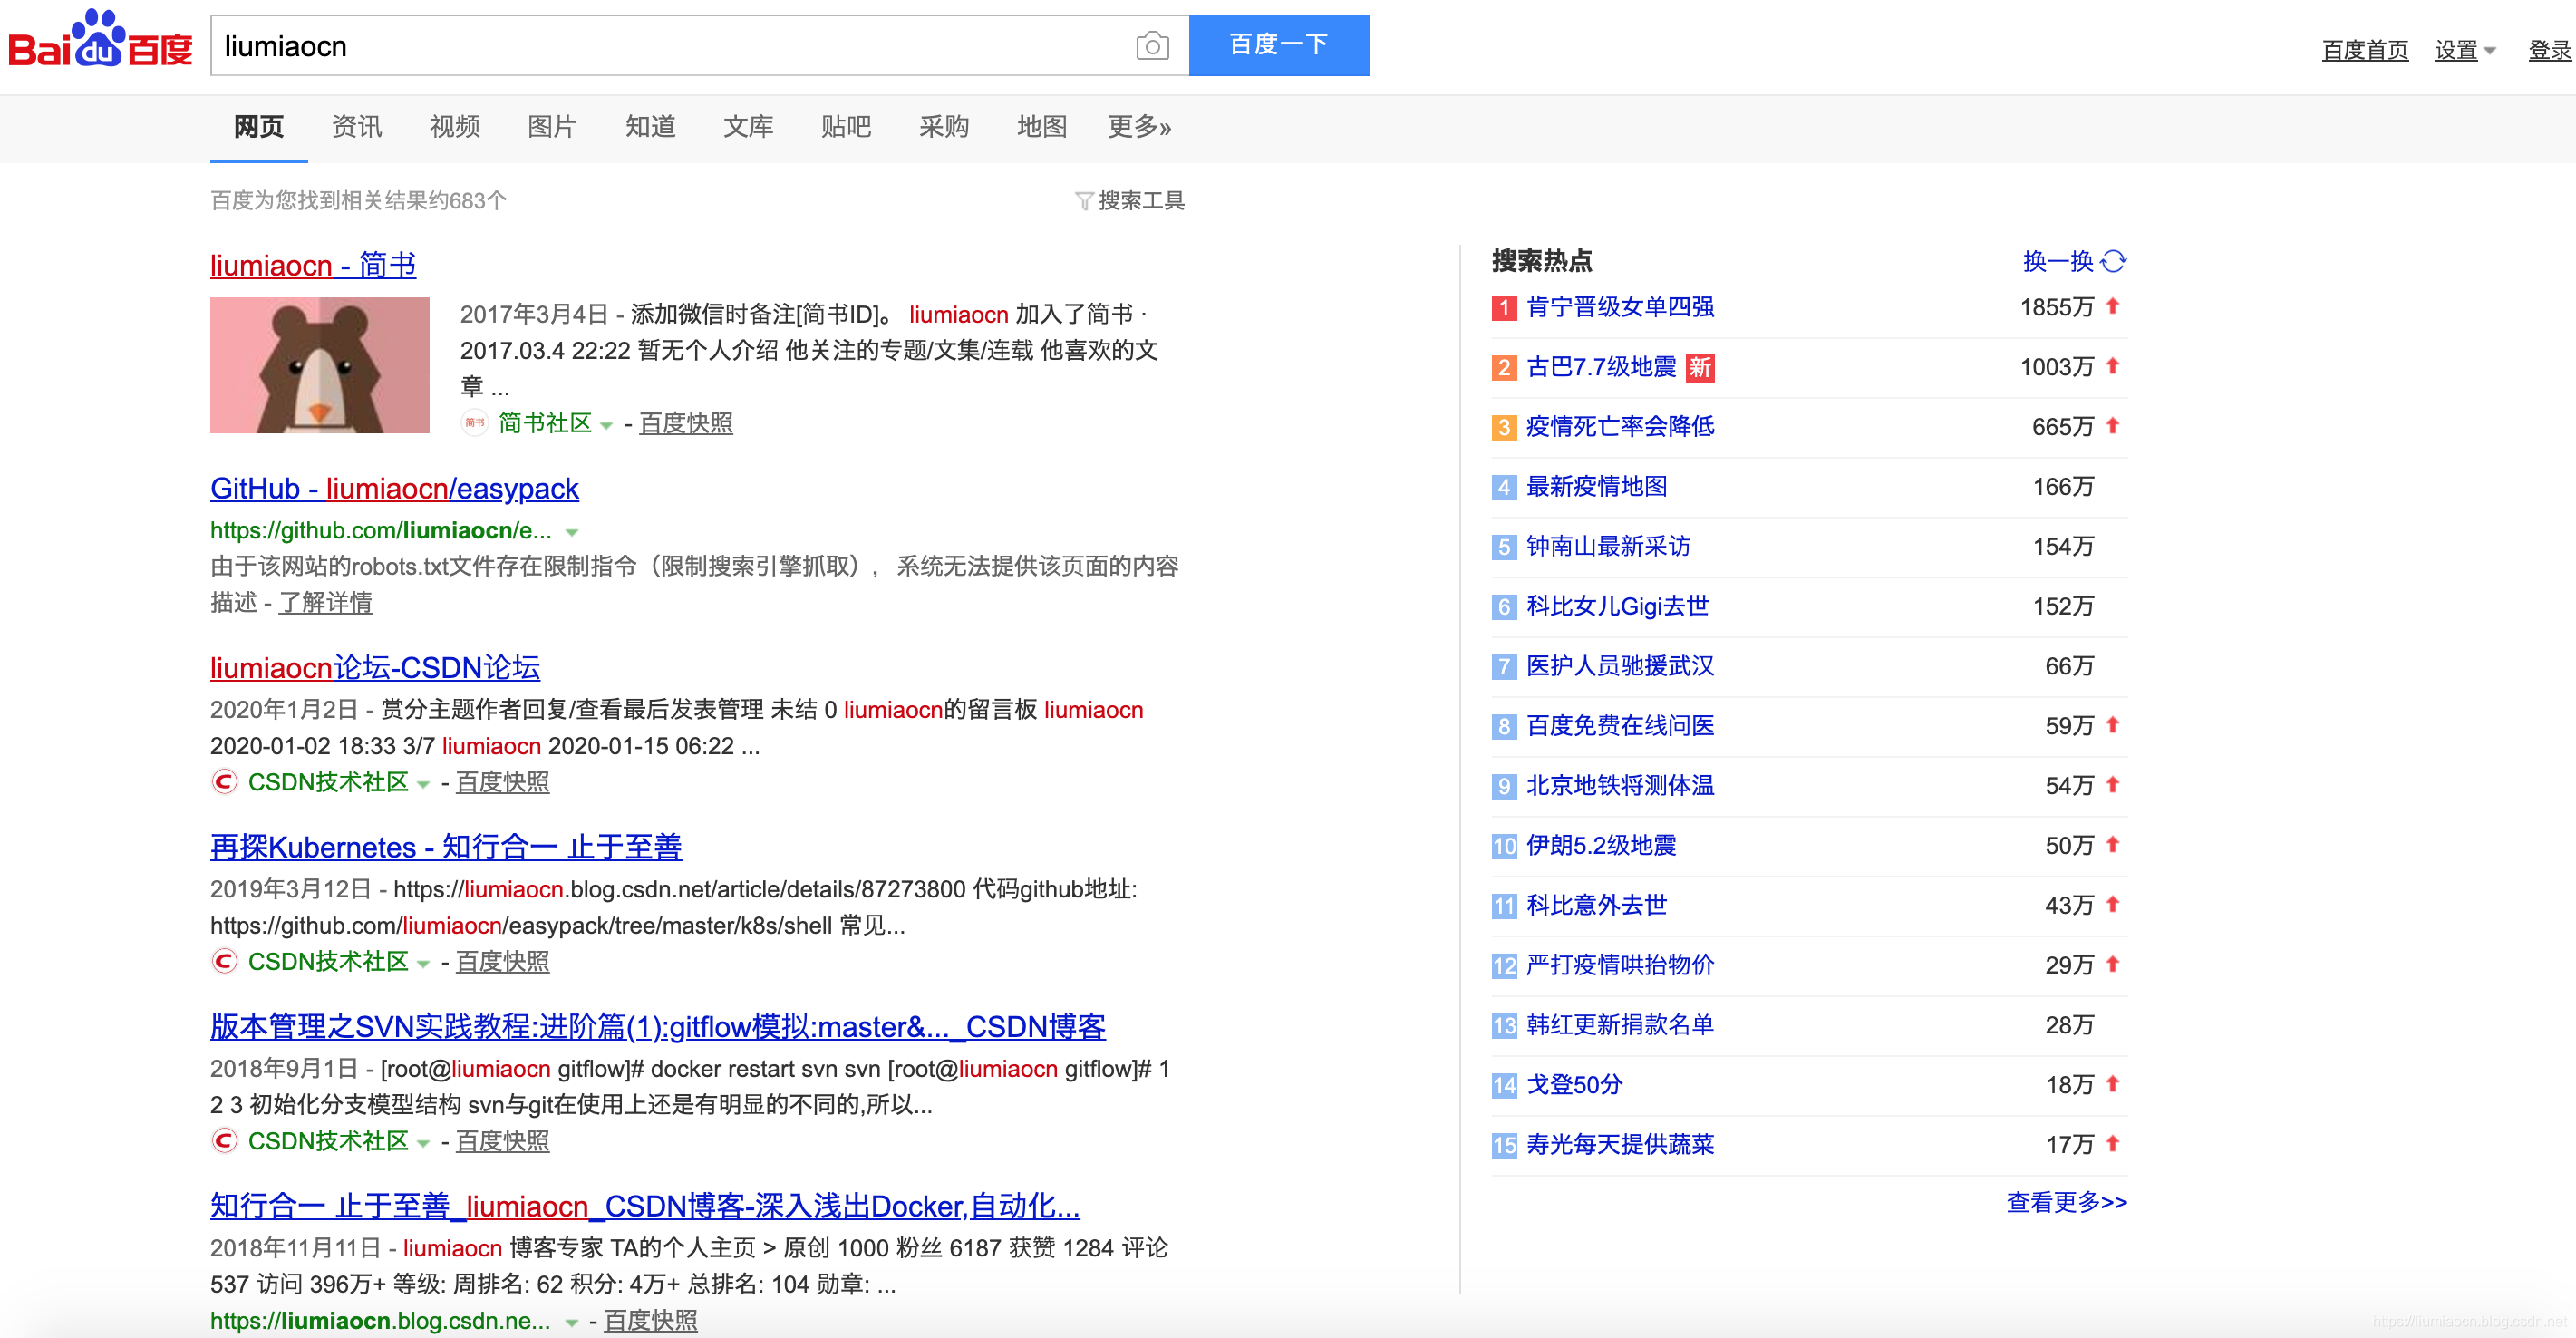Image resolution: width=2576 pixels, height=1338 pixels.
Task: Click the 百度一下 search button
Action: [x=1279, y=45]
